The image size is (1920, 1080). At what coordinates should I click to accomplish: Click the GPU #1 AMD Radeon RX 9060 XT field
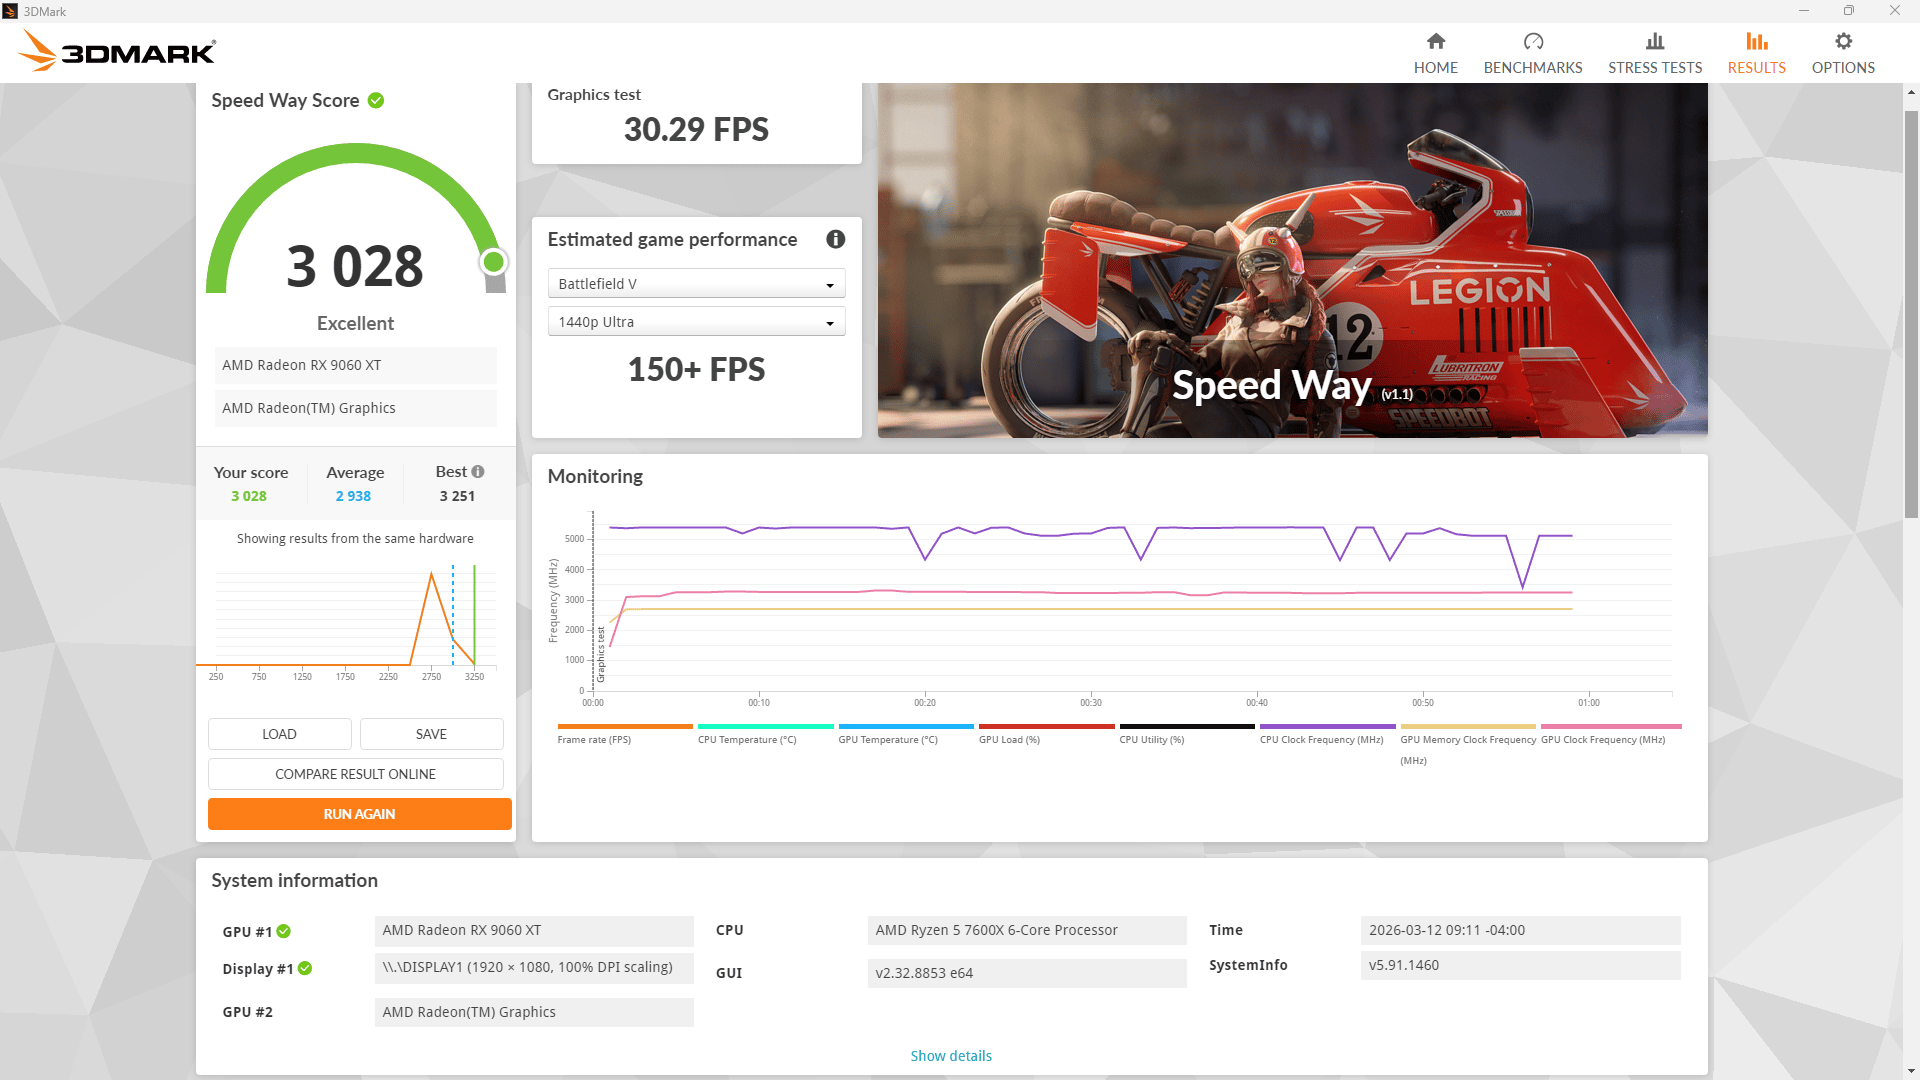pyautogui.click(x=534, y=930)
